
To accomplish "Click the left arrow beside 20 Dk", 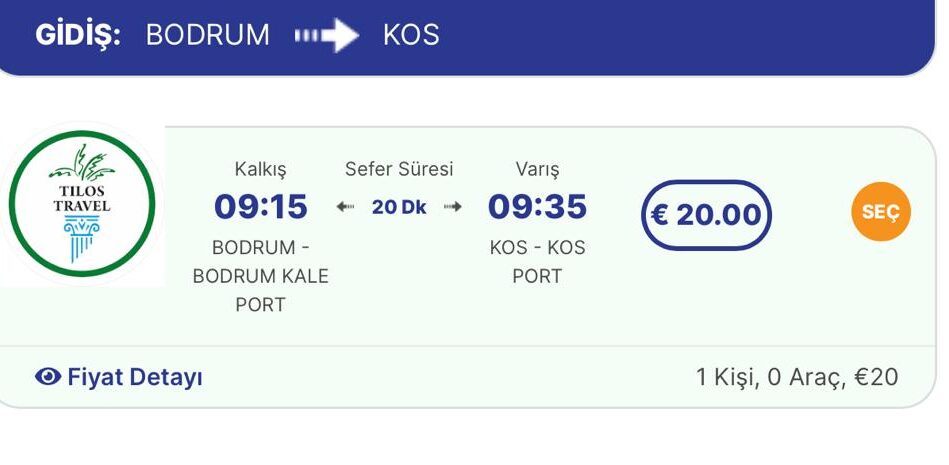I will click(x=345, y=207).
